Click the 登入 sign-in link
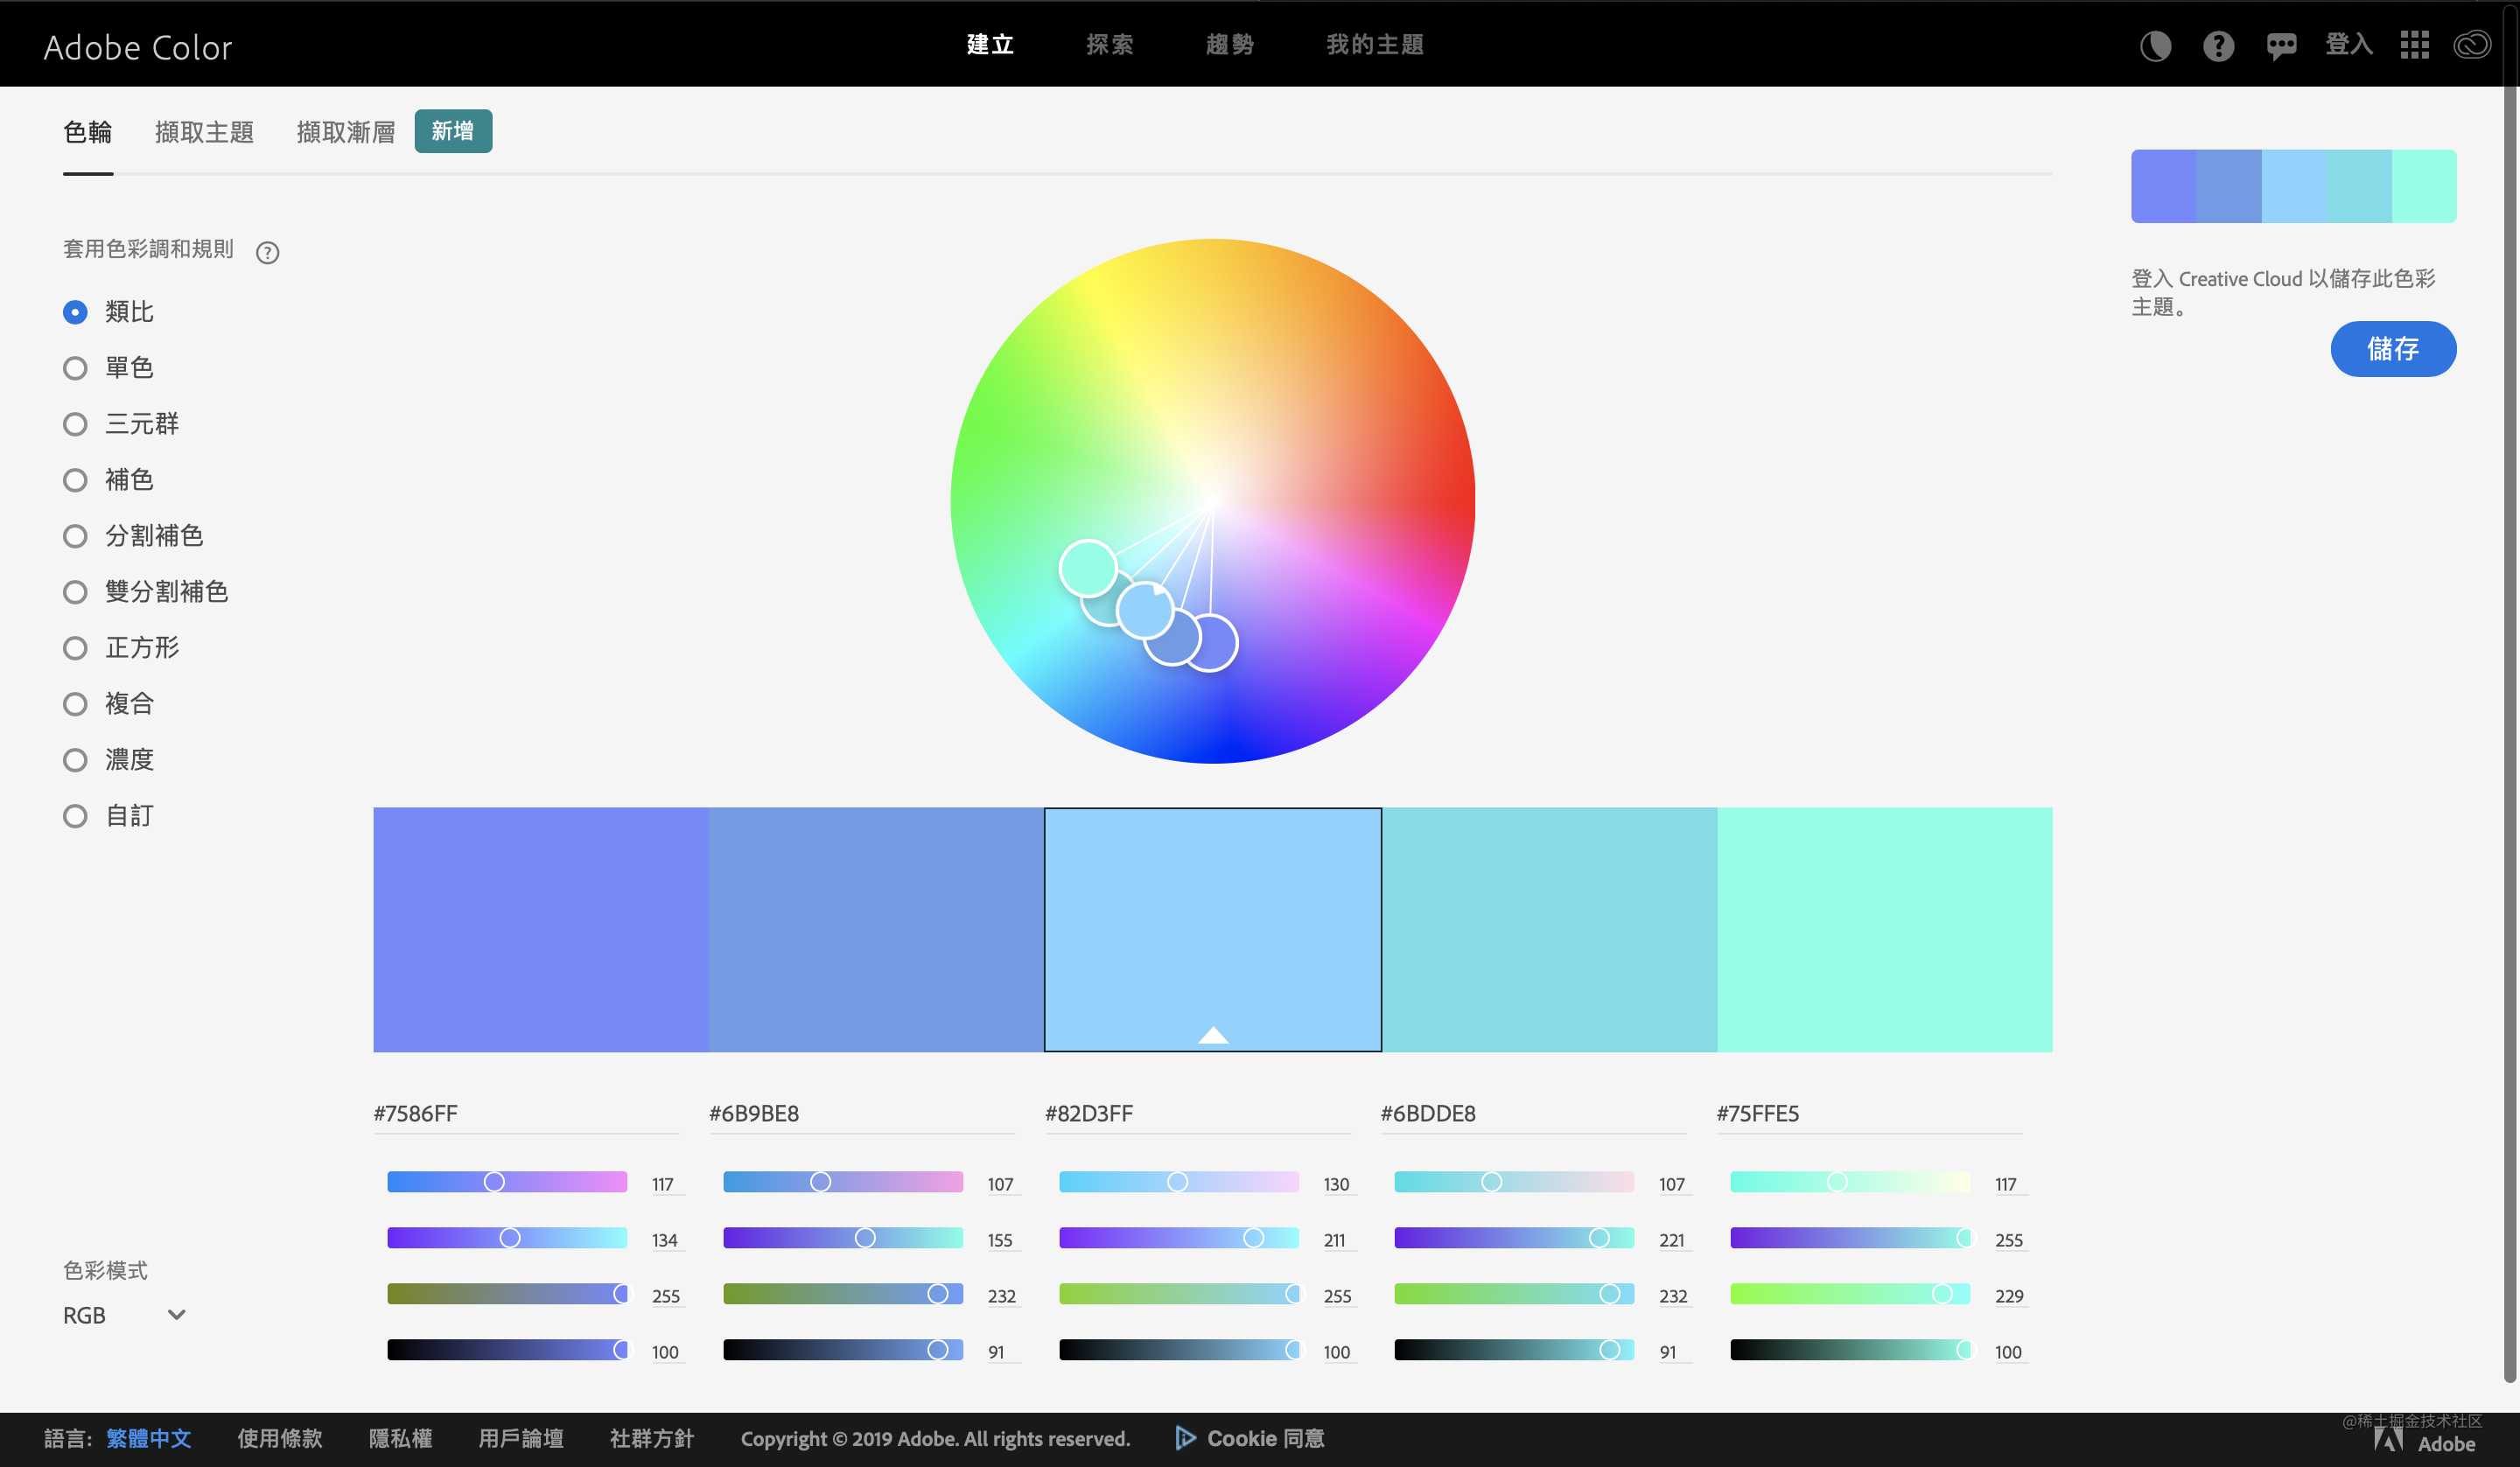Screen dimensions: 2520x1467 point(2349,45)
